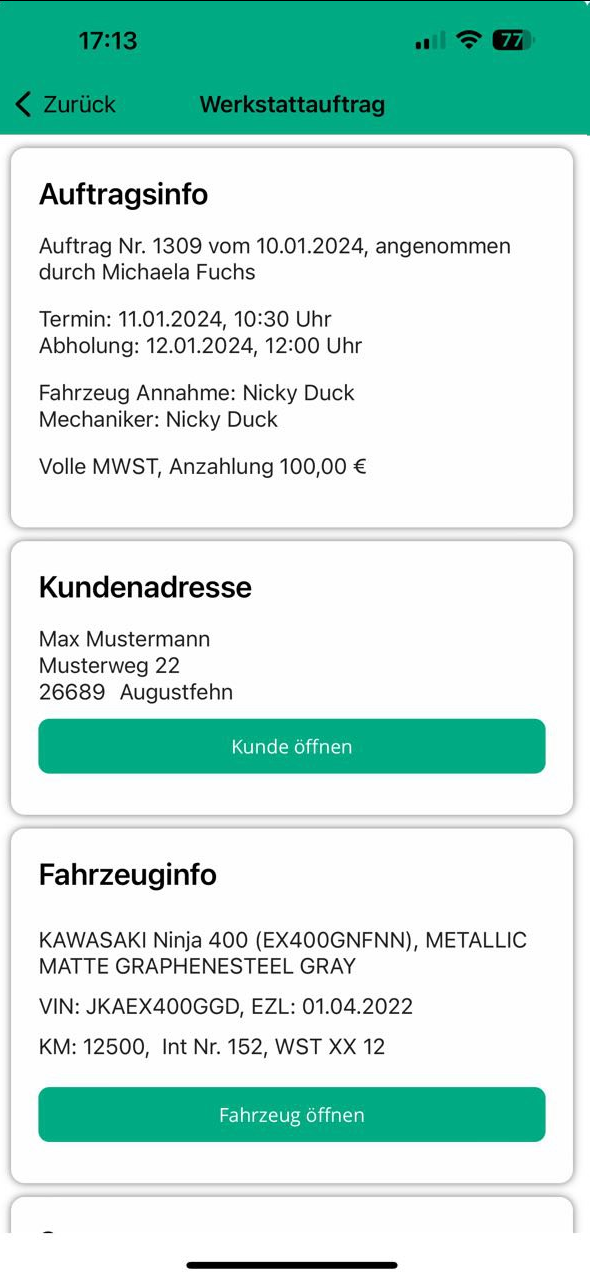
Task: Select the Werkstattauftrag page title
Action: coord(292,104)
